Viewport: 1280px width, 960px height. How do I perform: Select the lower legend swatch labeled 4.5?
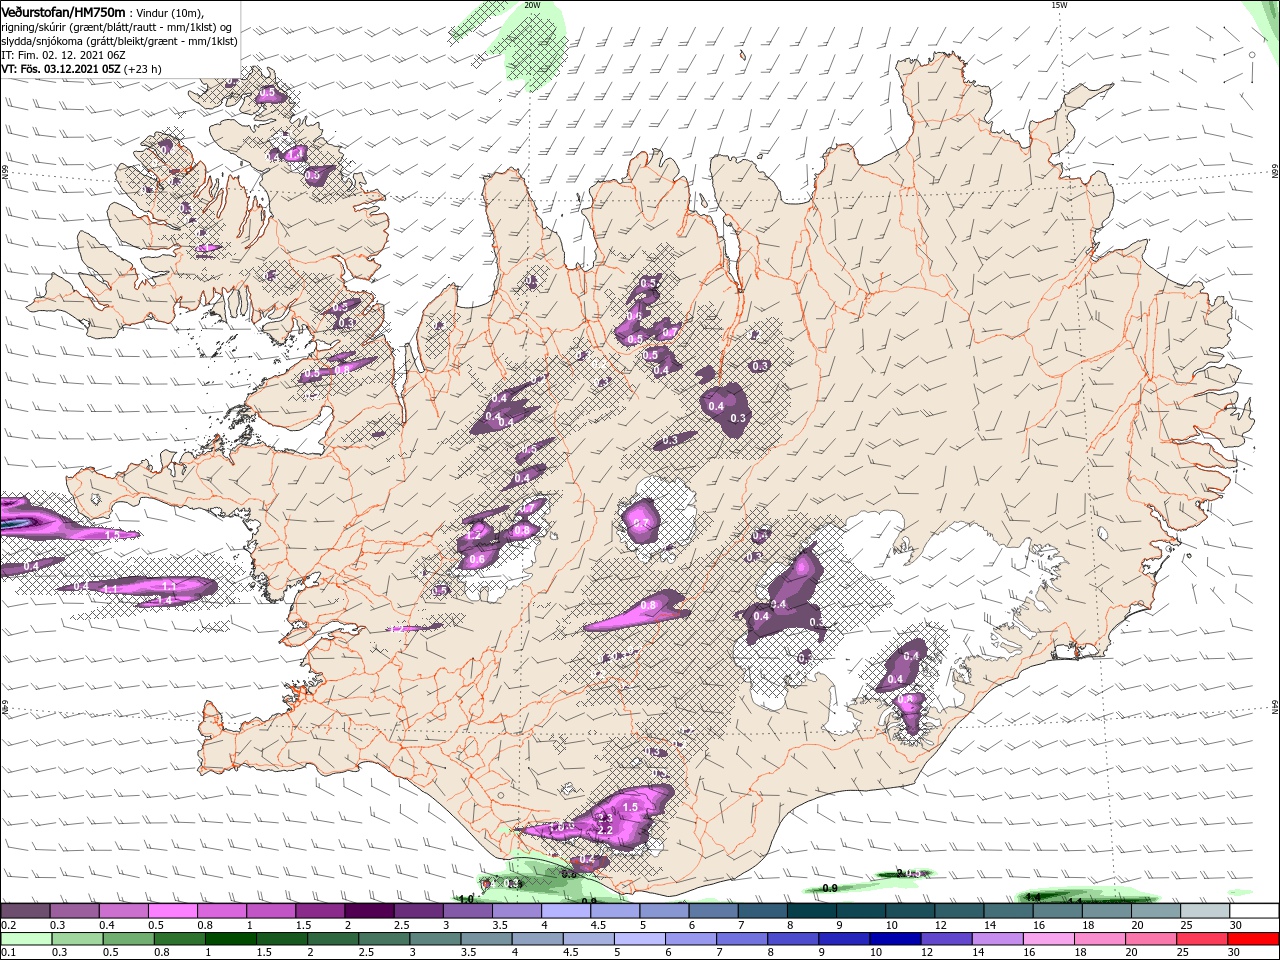tap(589, 939)
